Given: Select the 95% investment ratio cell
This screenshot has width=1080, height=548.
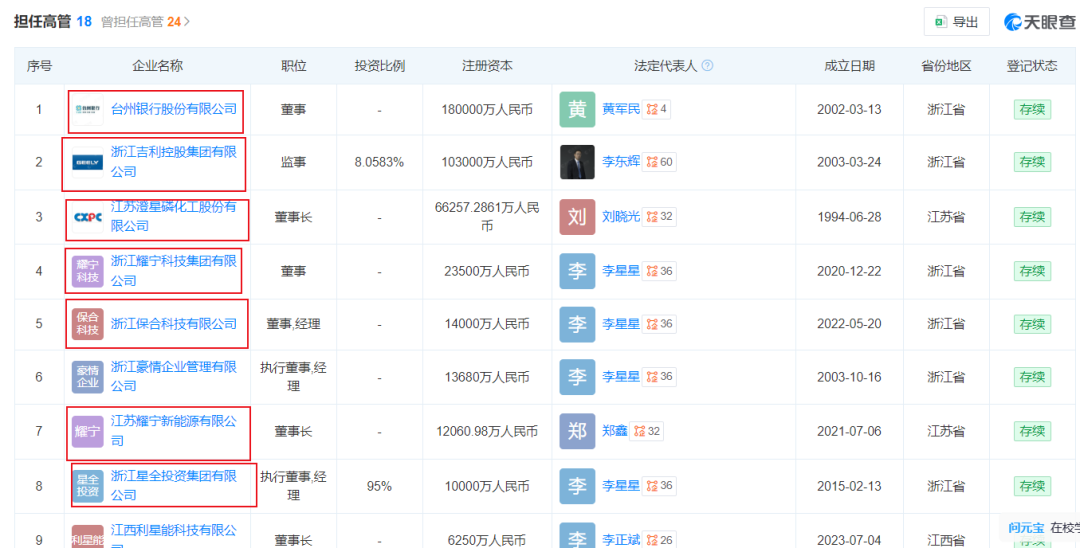Looking at the screenshot, I should click(380, 486).
